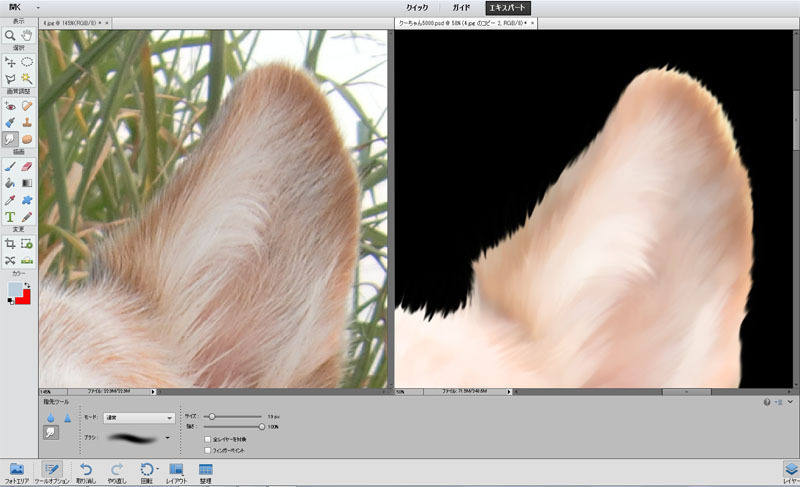Reset colors to default black and white

(11, 301)
